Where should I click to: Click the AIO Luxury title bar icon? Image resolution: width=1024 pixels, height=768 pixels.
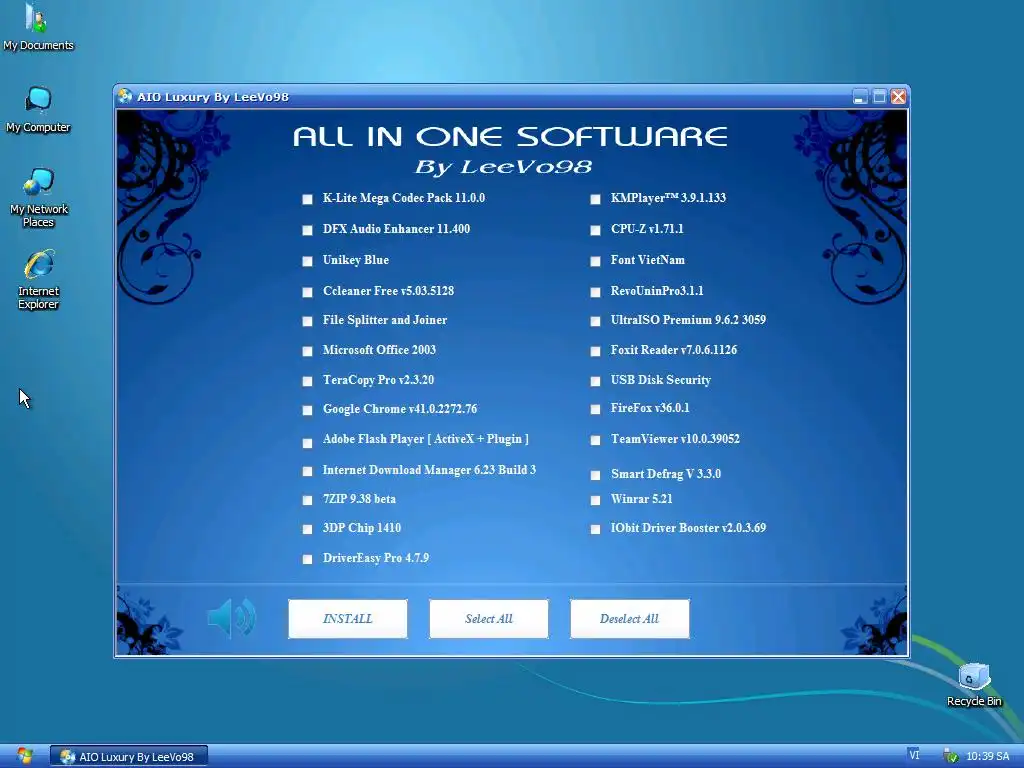tap(125, 97)
